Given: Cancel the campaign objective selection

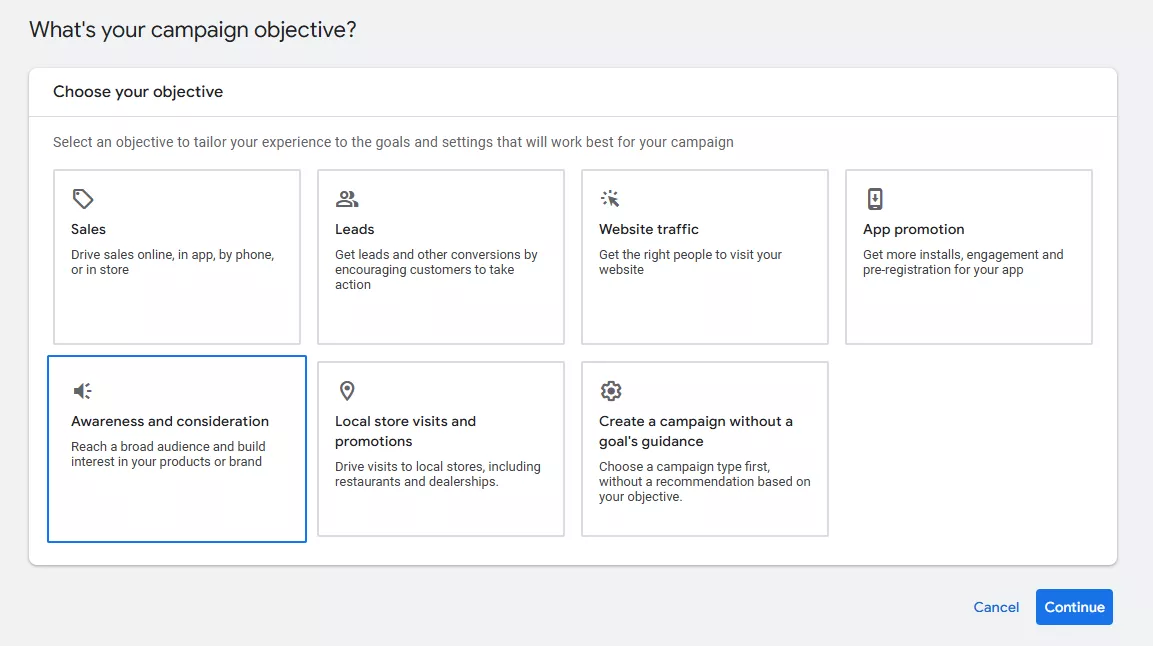Looking at the screenshot, I should pos(996,607).
